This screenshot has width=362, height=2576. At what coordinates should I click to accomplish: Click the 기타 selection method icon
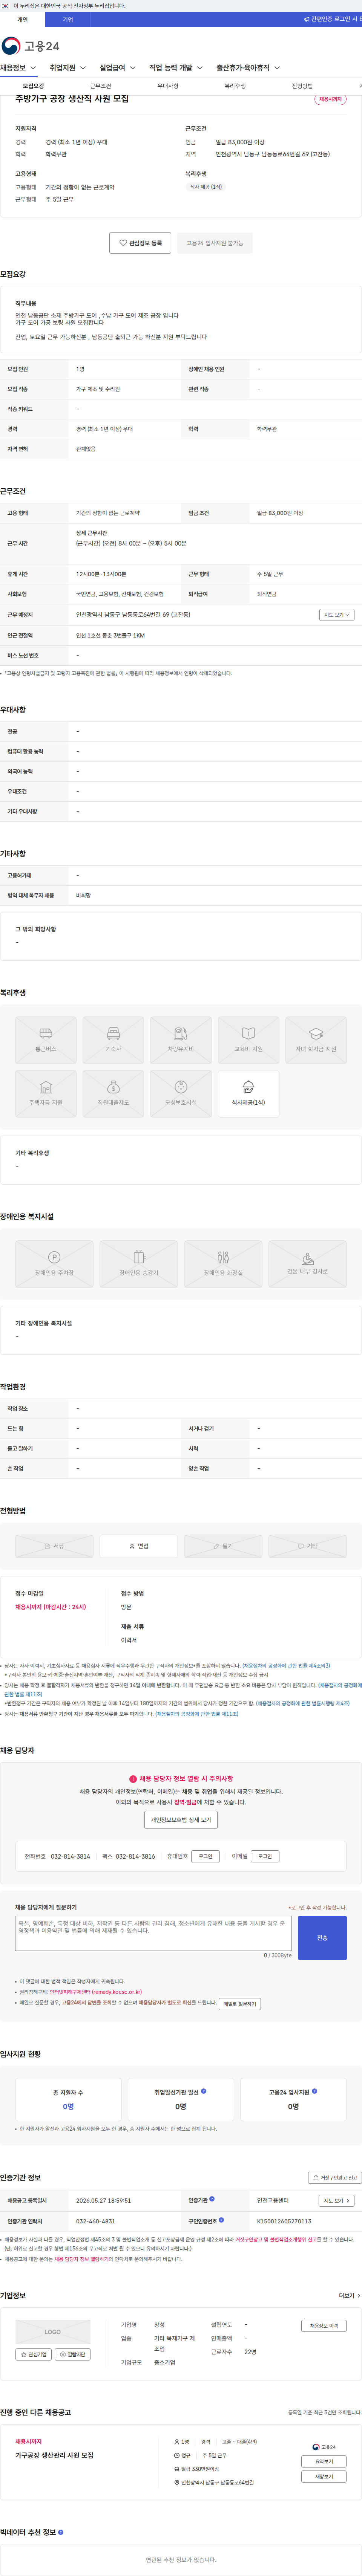pos(308,1546)
